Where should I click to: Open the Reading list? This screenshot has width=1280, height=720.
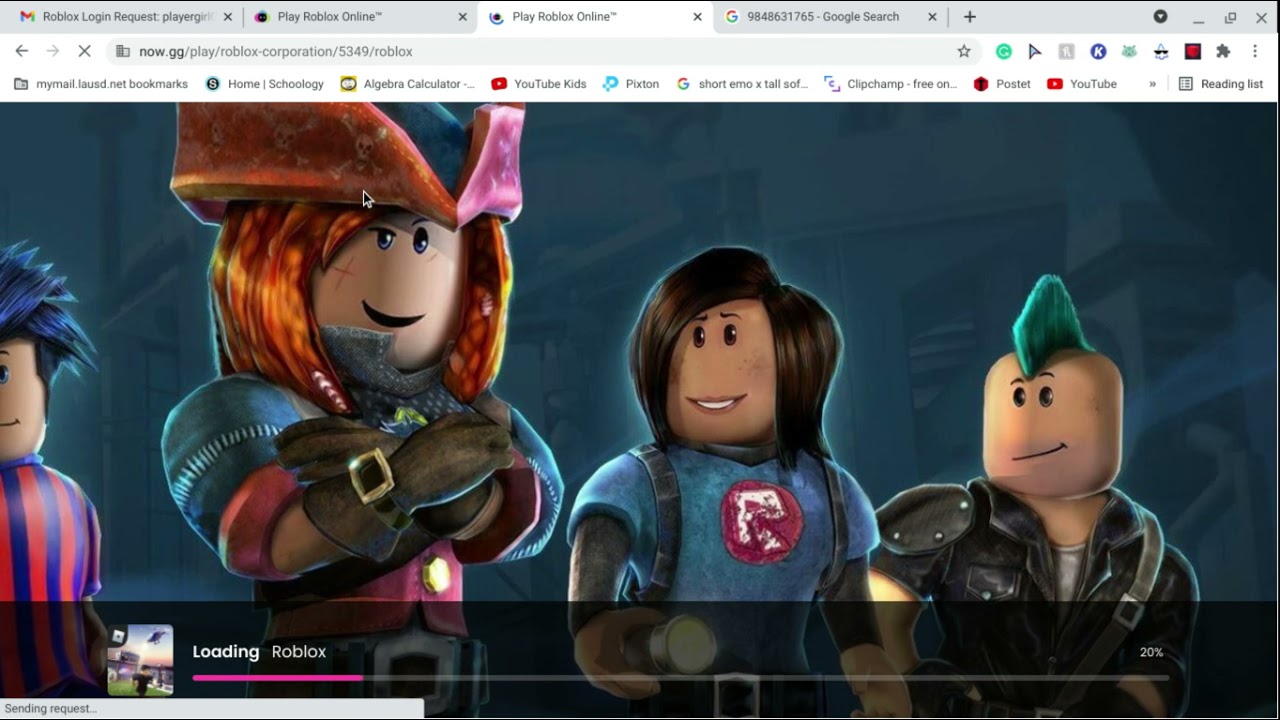coord(1221,84)
